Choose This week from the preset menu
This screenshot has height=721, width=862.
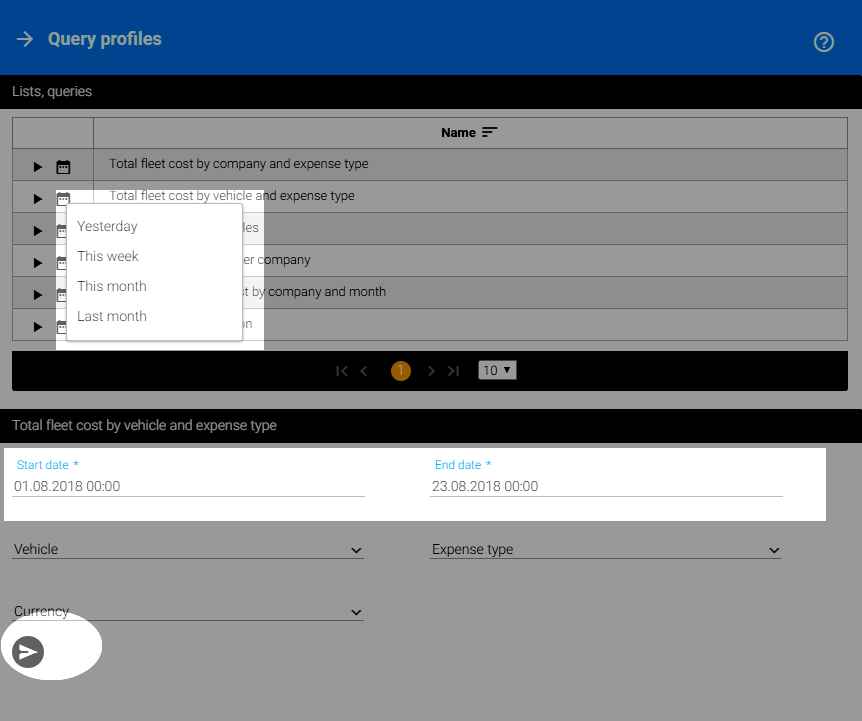pos(108,256)
